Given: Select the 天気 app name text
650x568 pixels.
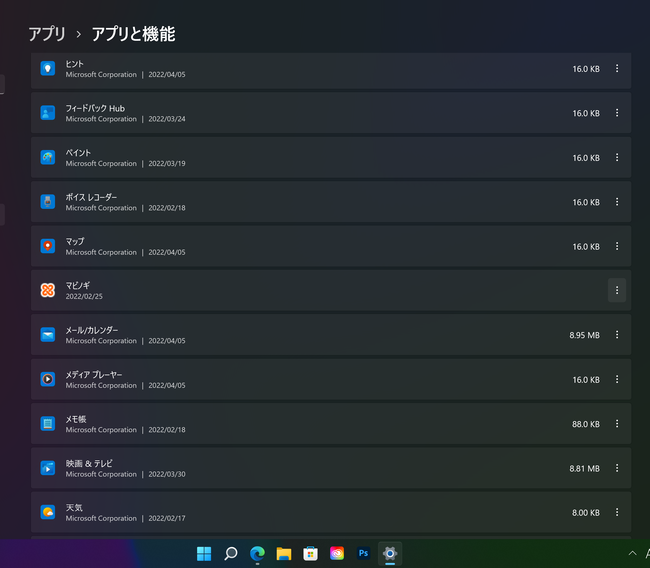Looking at the screenshot, I should [x=74, y=507].
